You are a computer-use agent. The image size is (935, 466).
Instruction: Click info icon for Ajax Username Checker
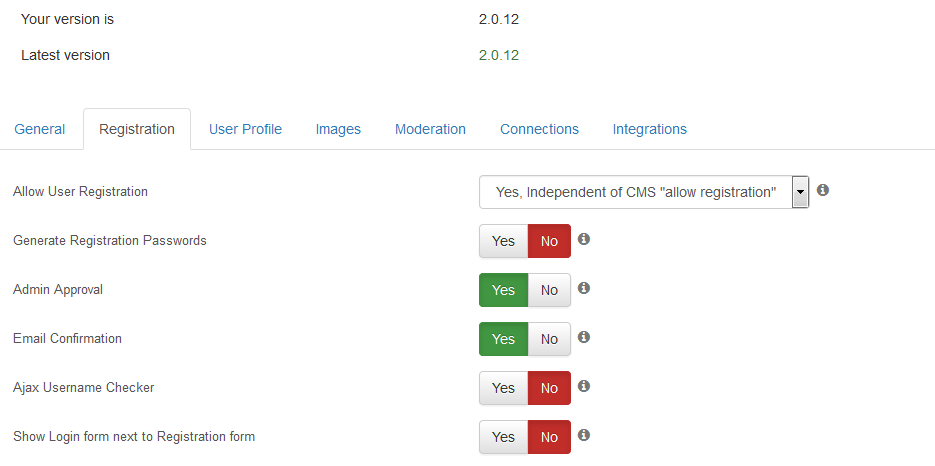[x=584, y=386]
